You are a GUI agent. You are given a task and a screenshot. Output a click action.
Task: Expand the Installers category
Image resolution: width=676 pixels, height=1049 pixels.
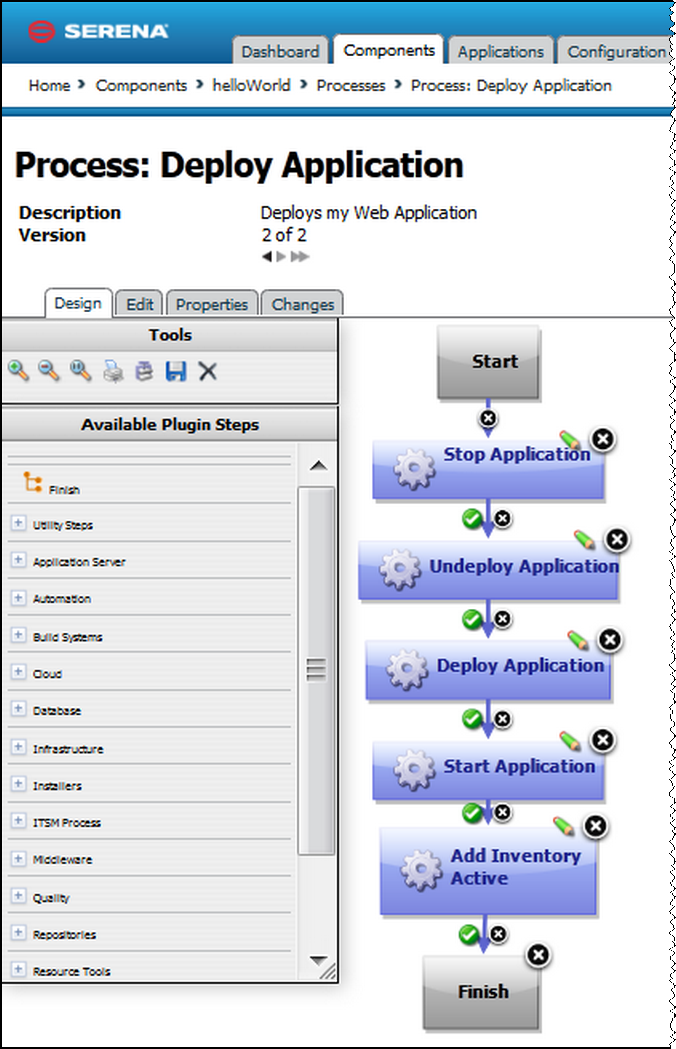pyautogui.click(x=19, y=783)
